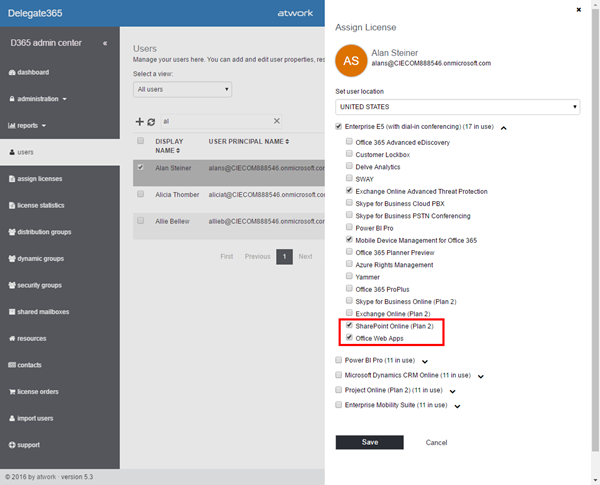Check SWAY option
Image resolution: width=600 pixels, height=485 pixels.
(349, 178)
